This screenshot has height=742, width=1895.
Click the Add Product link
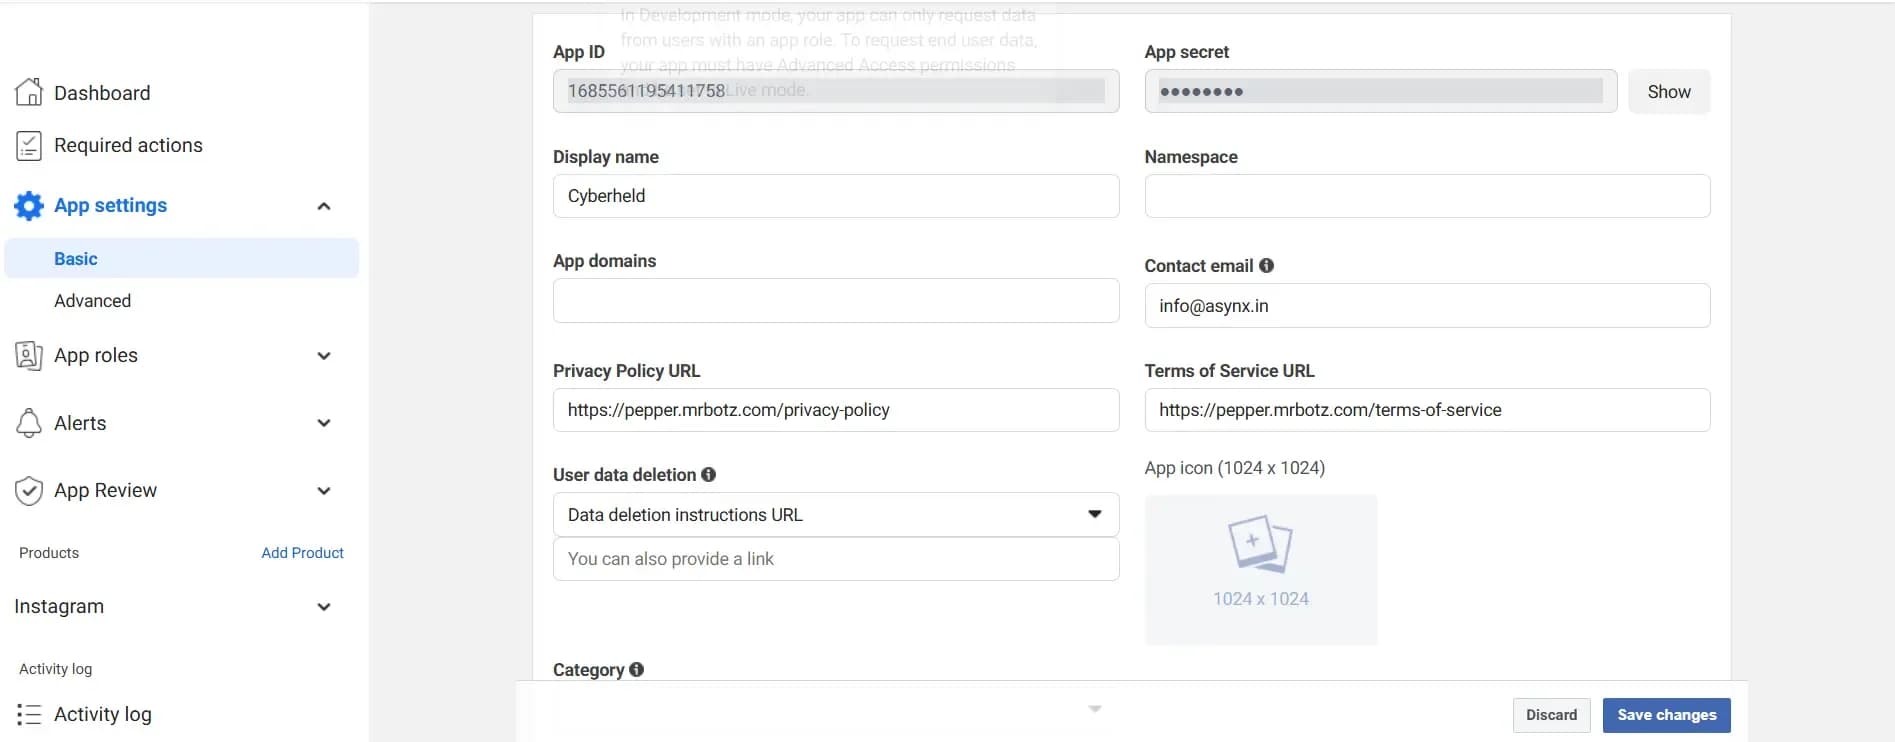302,553
